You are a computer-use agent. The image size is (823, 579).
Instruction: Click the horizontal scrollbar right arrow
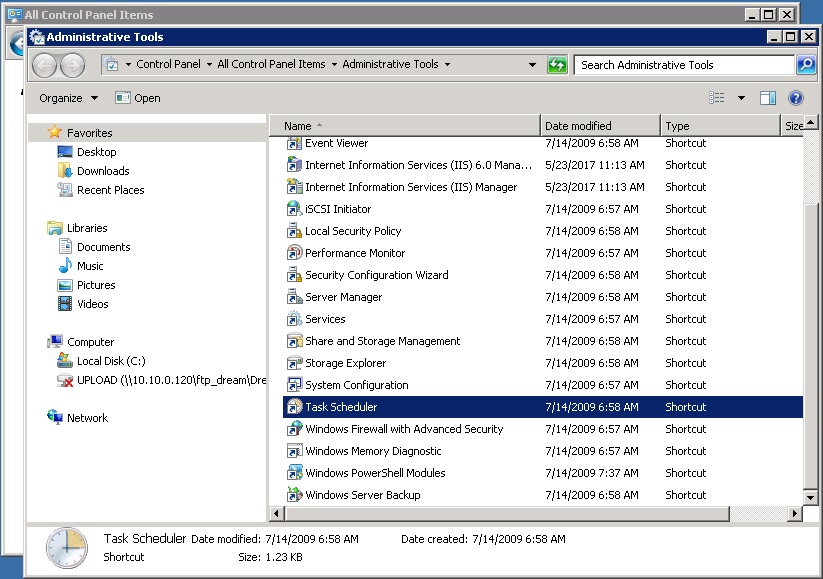point(795,513)
